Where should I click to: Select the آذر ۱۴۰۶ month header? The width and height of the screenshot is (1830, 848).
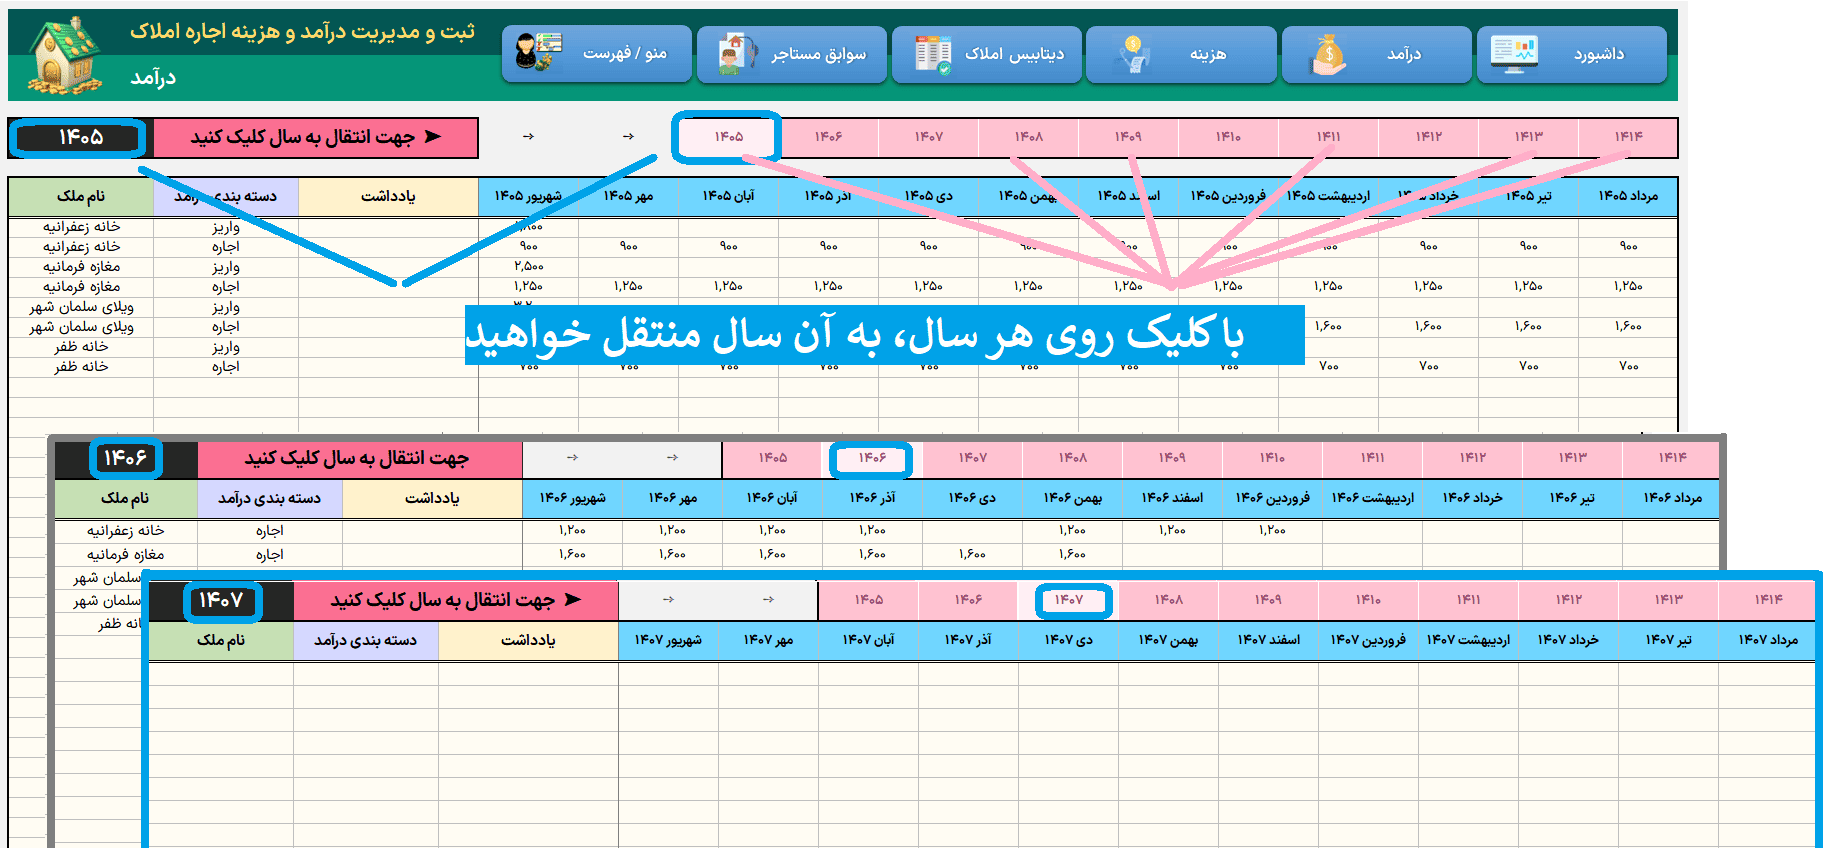(x=872, y=498)
